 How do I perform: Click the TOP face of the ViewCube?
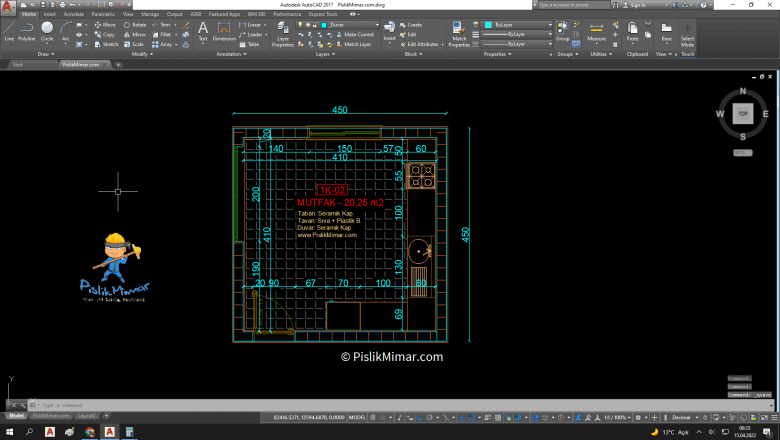742,114
